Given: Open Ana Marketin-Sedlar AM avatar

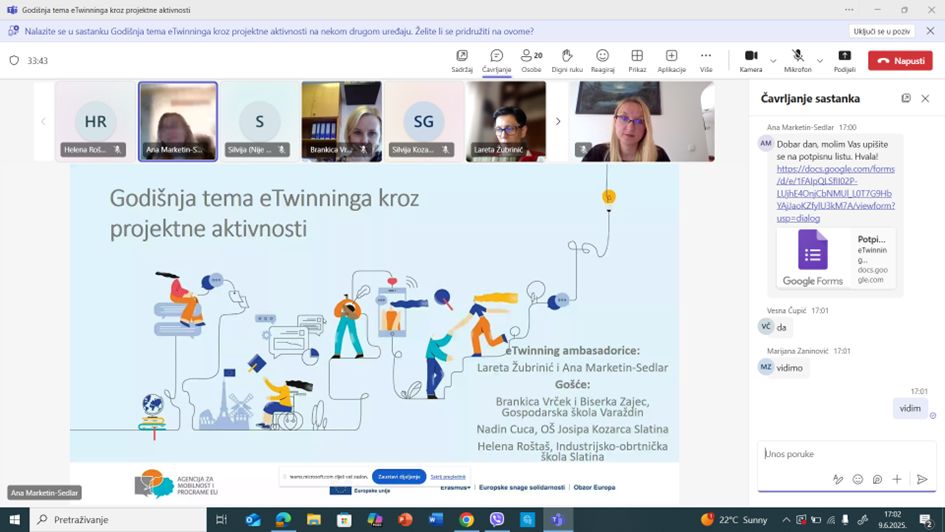Looking at the screenshot, I should 765,143.
